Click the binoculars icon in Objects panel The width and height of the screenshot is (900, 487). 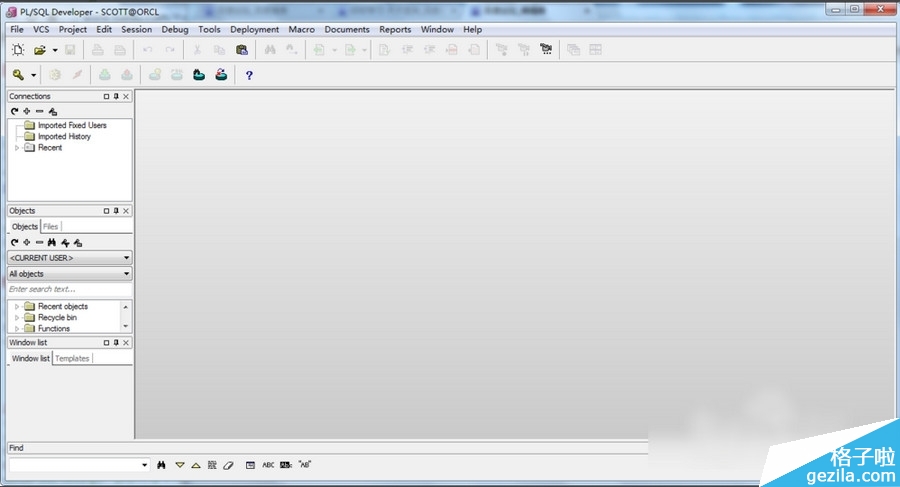(52, 242)
